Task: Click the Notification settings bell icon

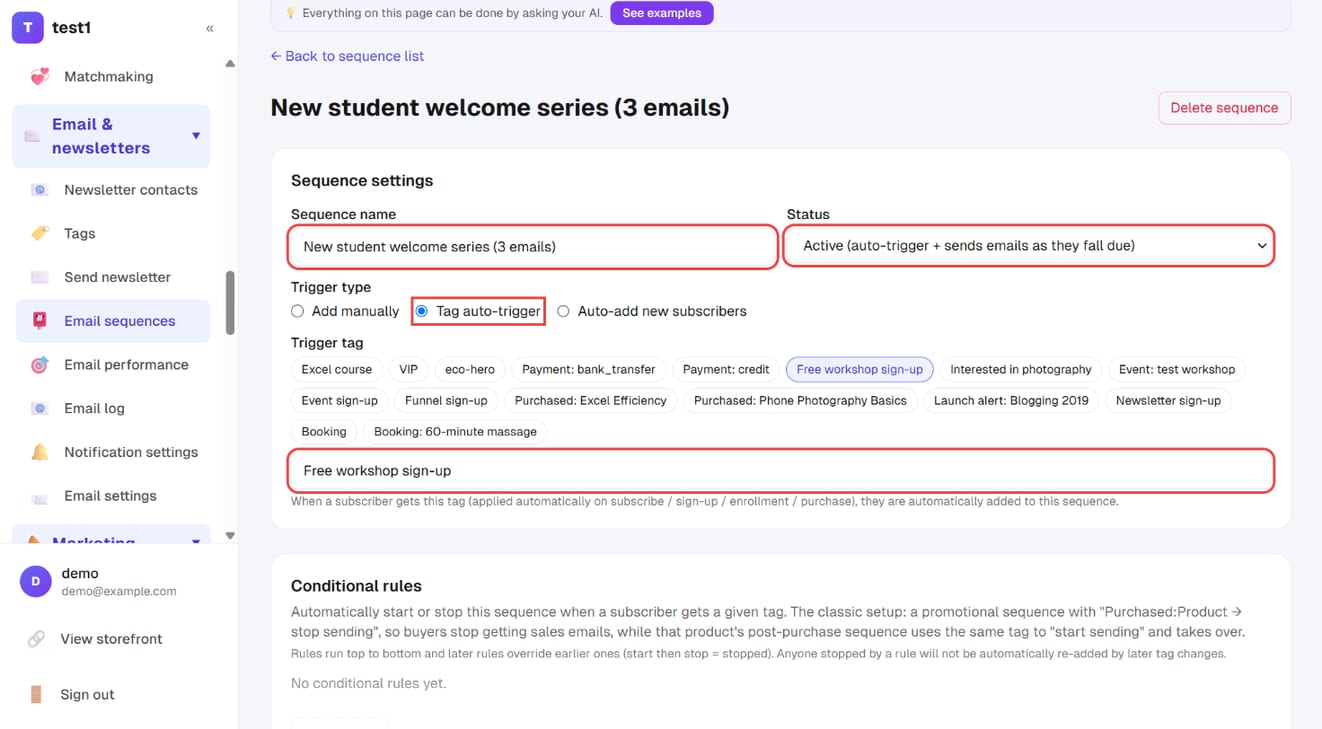Action: coord(40,452)
